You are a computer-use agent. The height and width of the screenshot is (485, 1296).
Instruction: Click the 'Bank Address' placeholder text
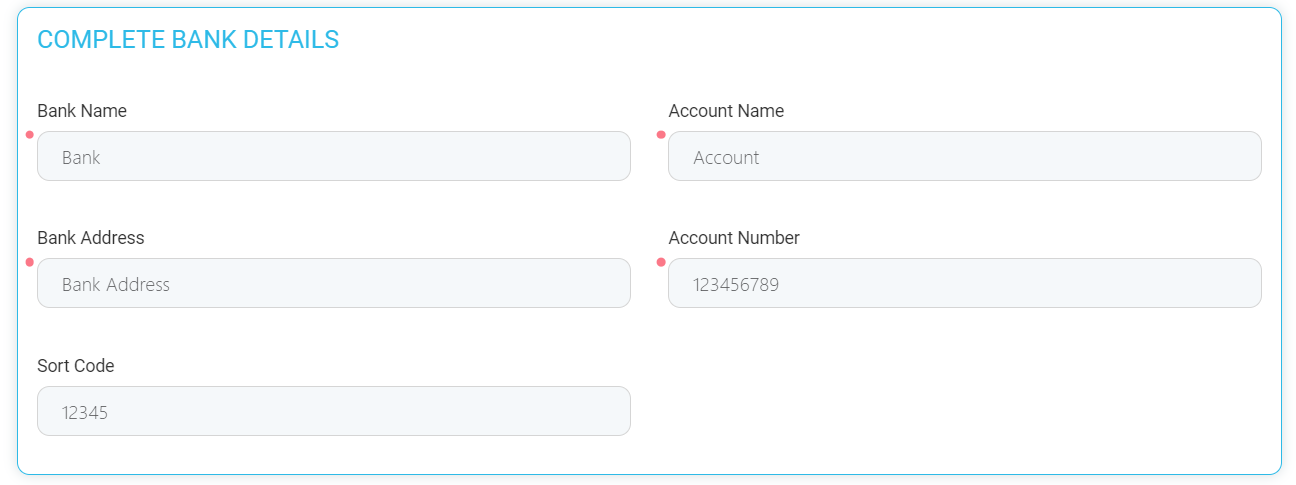click(x=116, y=285)
